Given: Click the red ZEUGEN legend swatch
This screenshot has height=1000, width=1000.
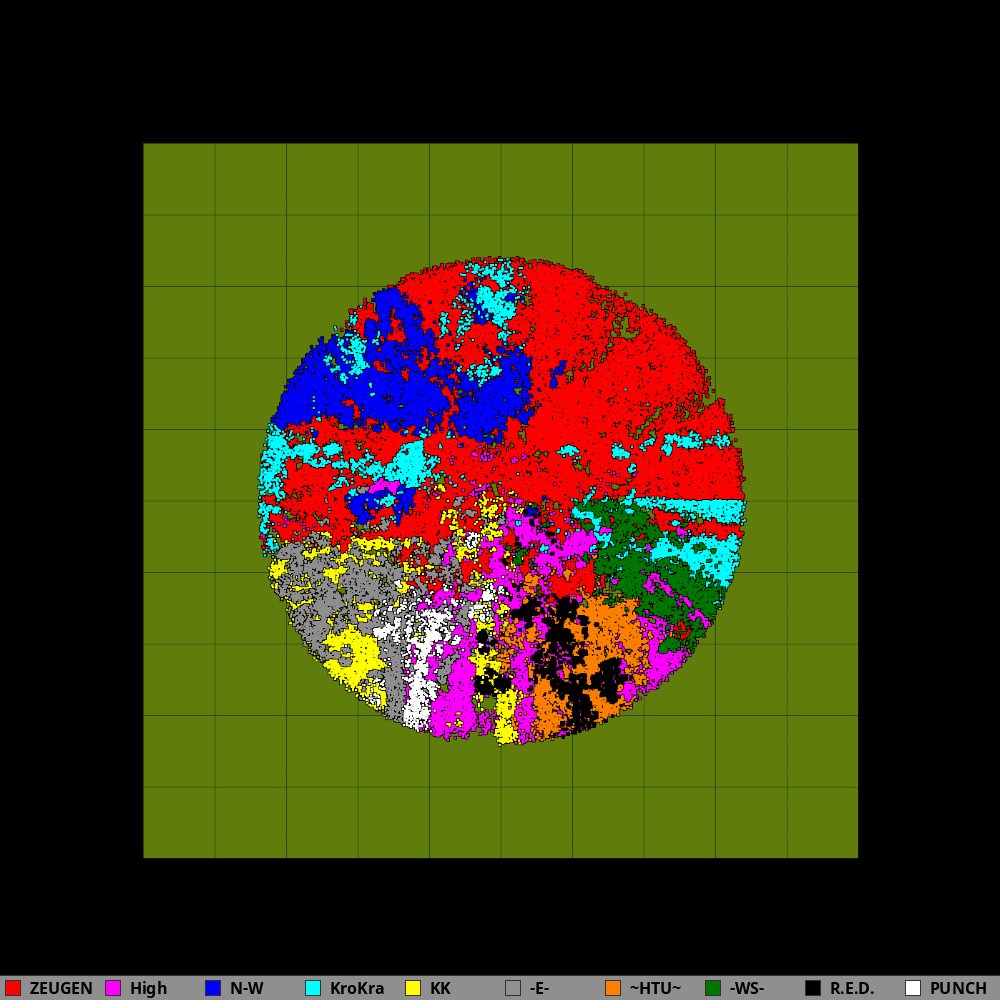Looking at the screenshot, I should [13, 988].
